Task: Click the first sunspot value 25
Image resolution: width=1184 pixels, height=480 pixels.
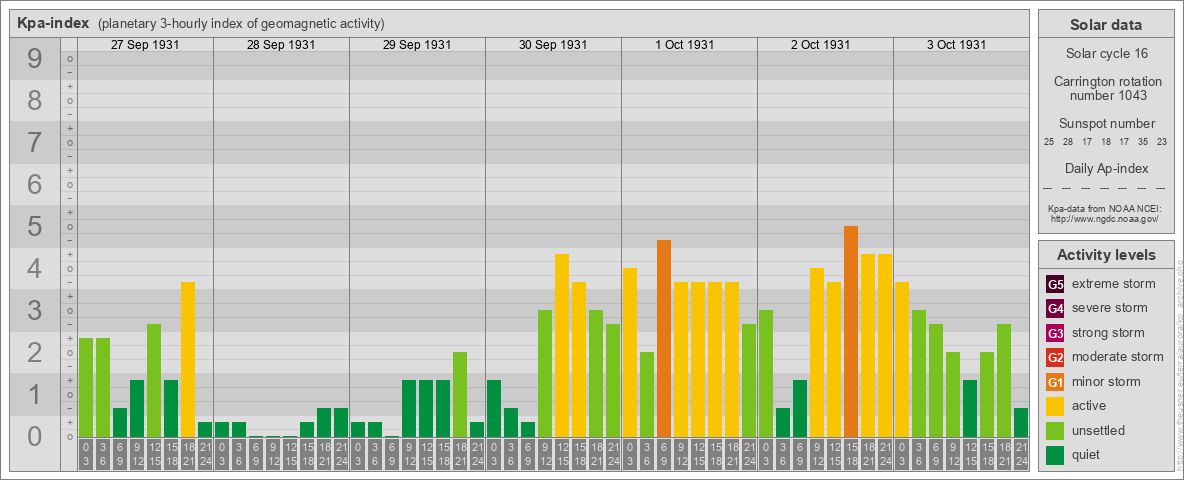Action: [1049, 142]
